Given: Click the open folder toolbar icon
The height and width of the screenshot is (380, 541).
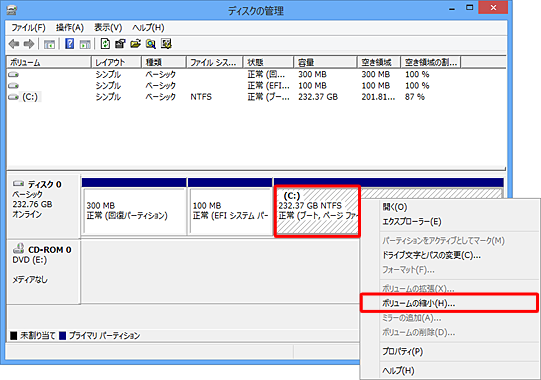Looking at the screenshot, I should pos(136,44).
